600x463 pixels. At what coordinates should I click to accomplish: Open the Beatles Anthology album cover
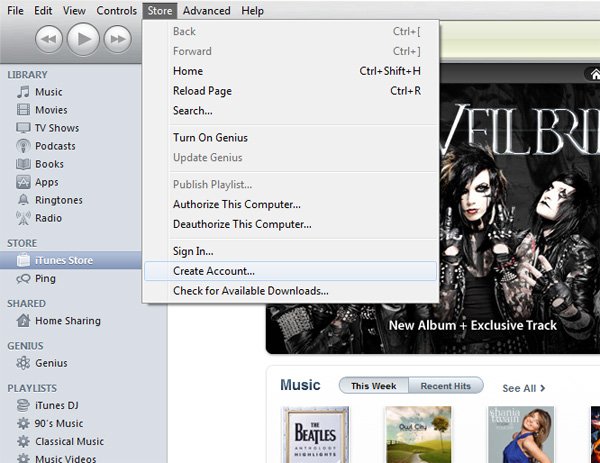click(x=316, y=435)
